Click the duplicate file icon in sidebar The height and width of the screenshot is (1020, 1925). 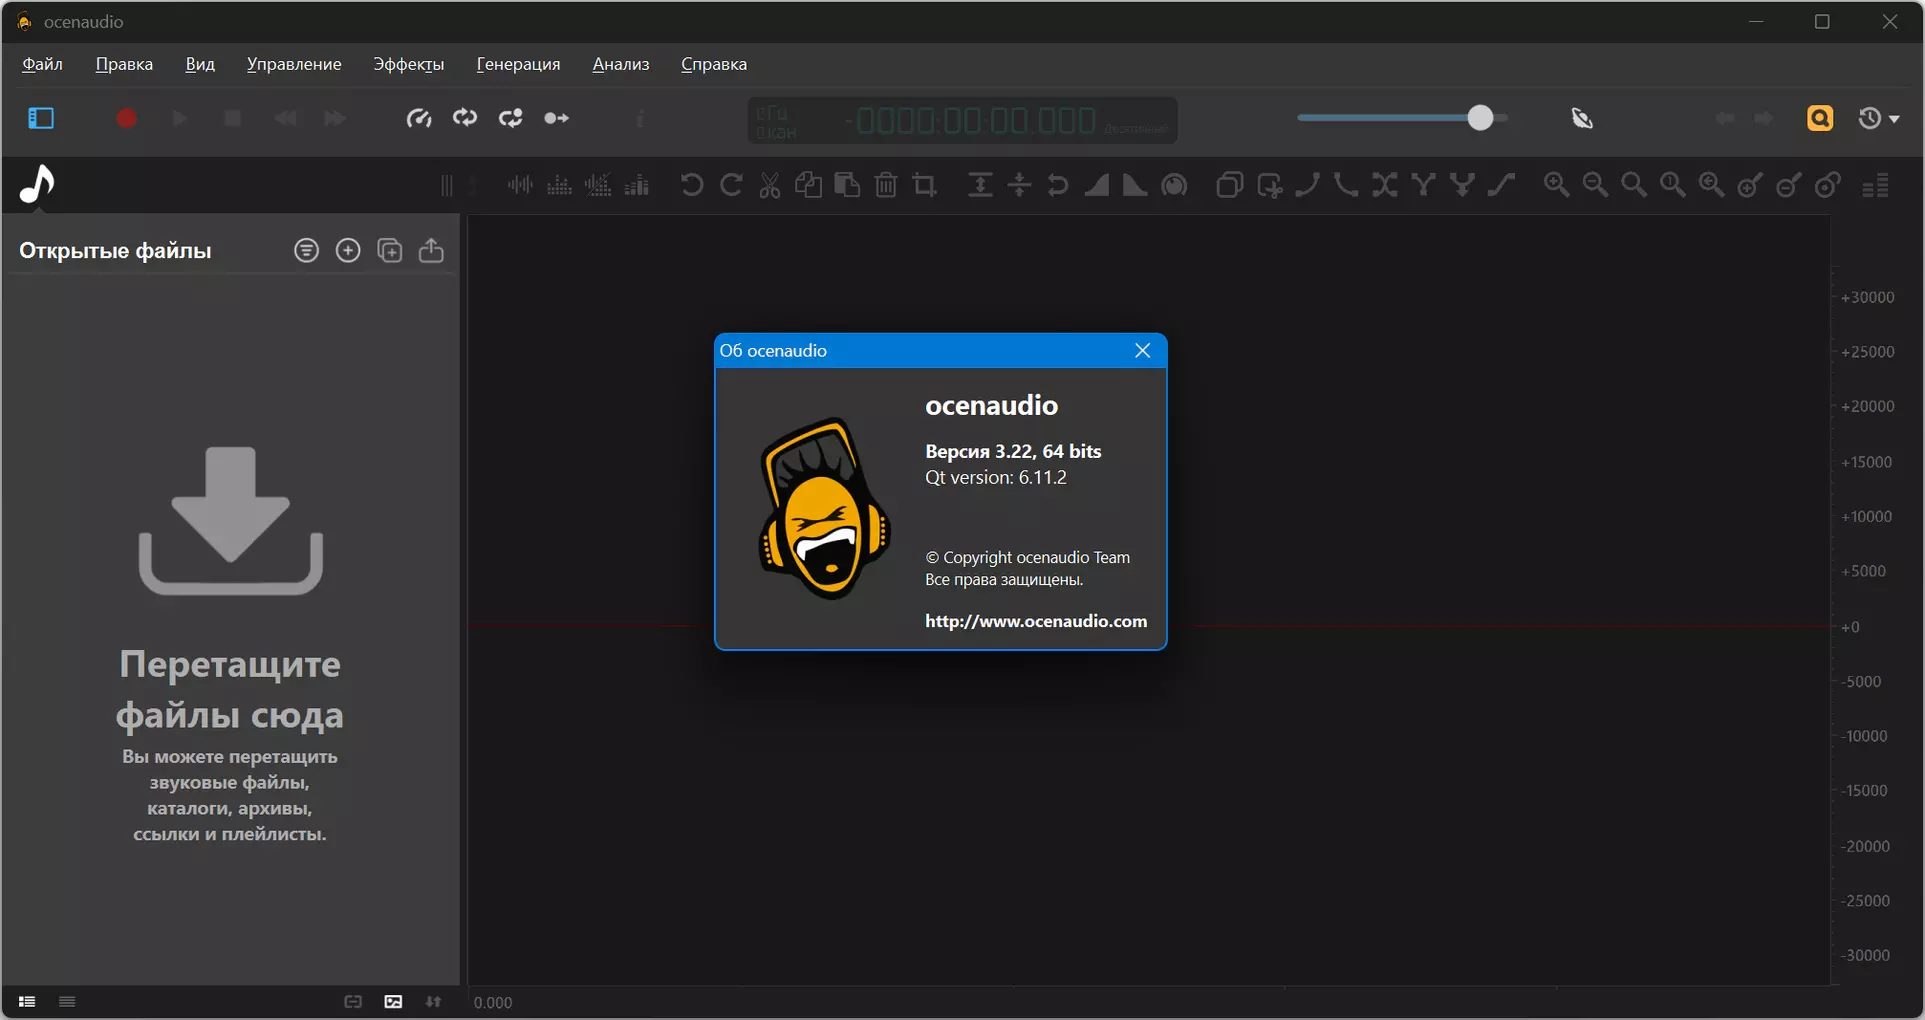tap(390, 250)
